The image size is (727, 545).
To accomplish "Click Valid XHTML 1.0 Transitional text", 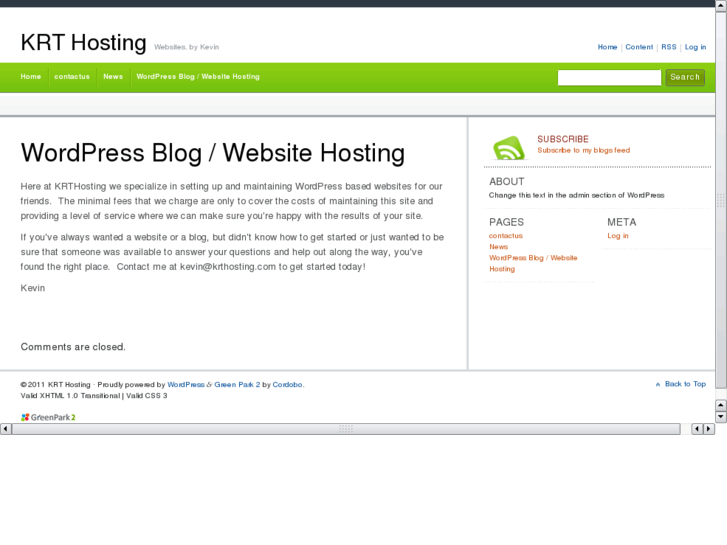I will (x=70, y=396).
